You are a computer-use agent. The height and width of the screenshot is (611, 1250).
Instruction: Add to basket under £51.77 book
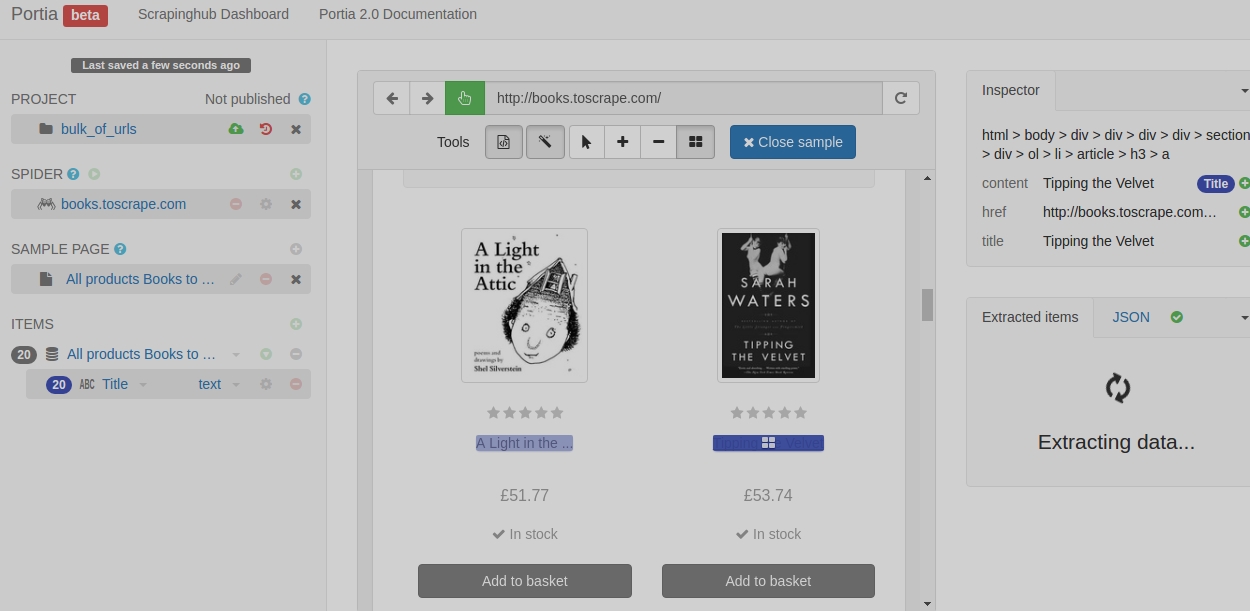pos(525,581)
